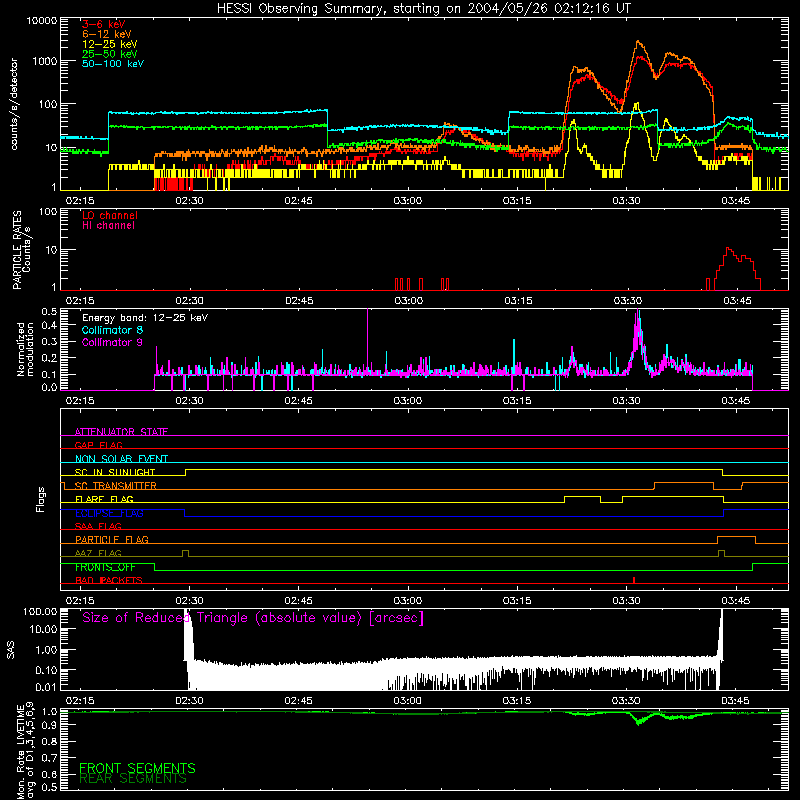Click the 'BAD PACKETS' flag label
800x800 pixels.
tap(109, 580)
